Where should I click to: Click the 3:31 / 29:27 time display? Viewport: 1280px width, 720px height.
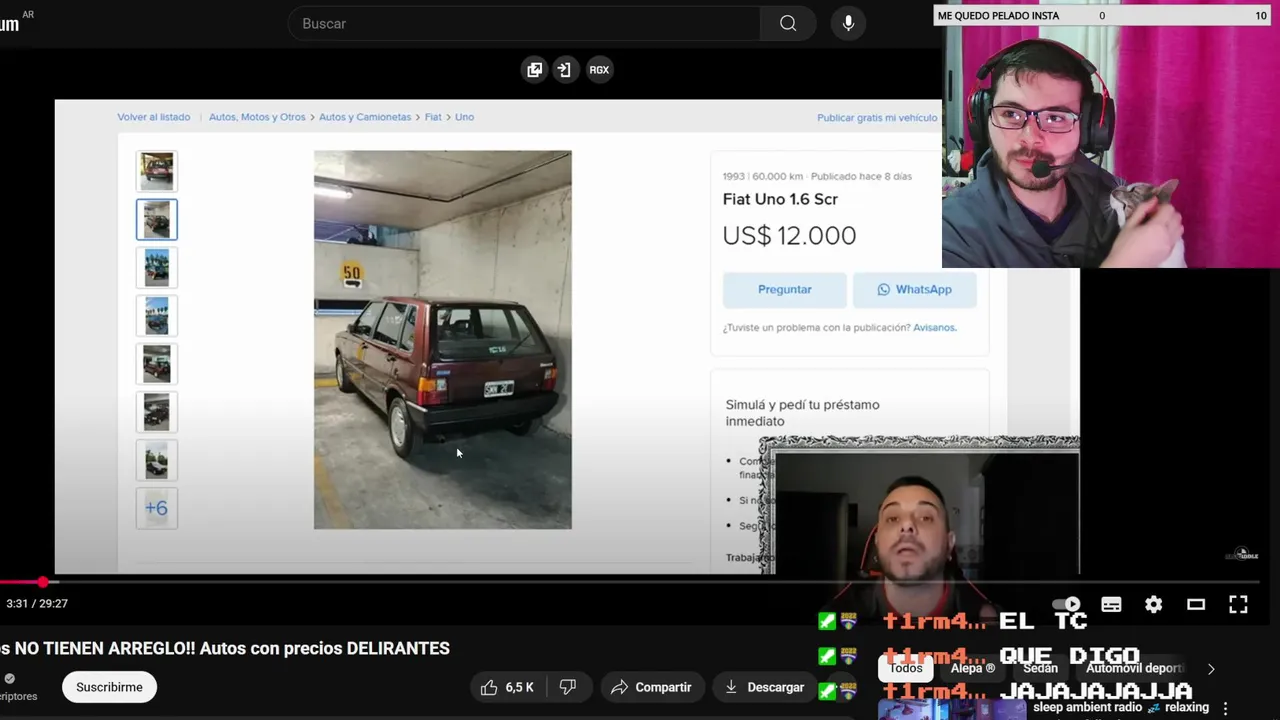(37, 604)
